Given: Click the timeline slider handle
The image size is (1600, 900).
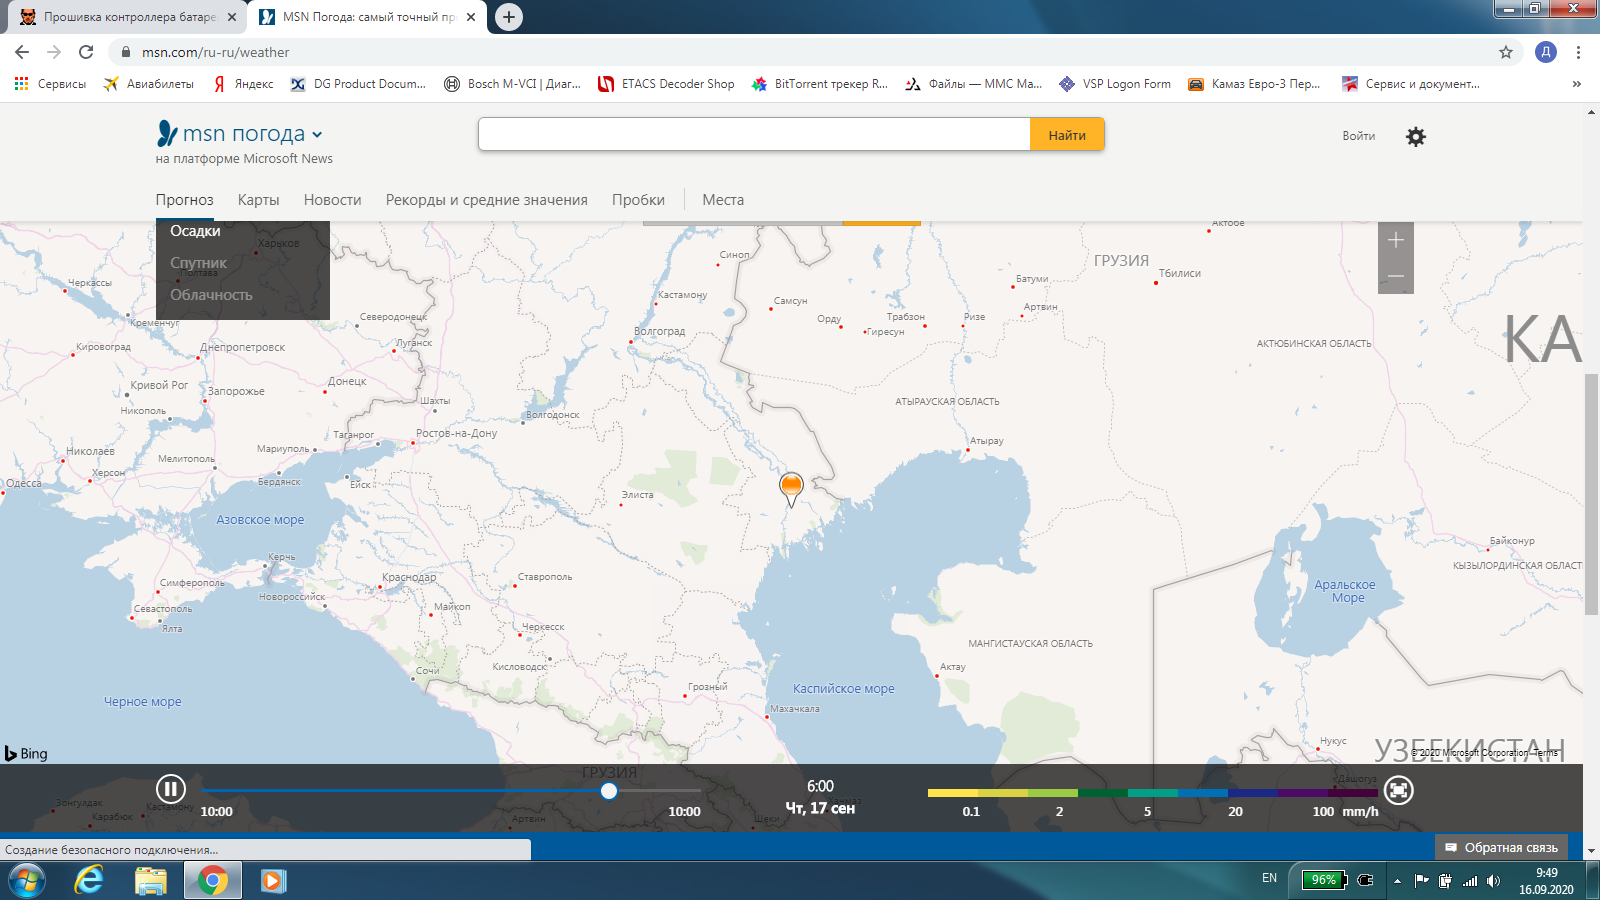Looking at the screenshot, I should pos(609,791).
